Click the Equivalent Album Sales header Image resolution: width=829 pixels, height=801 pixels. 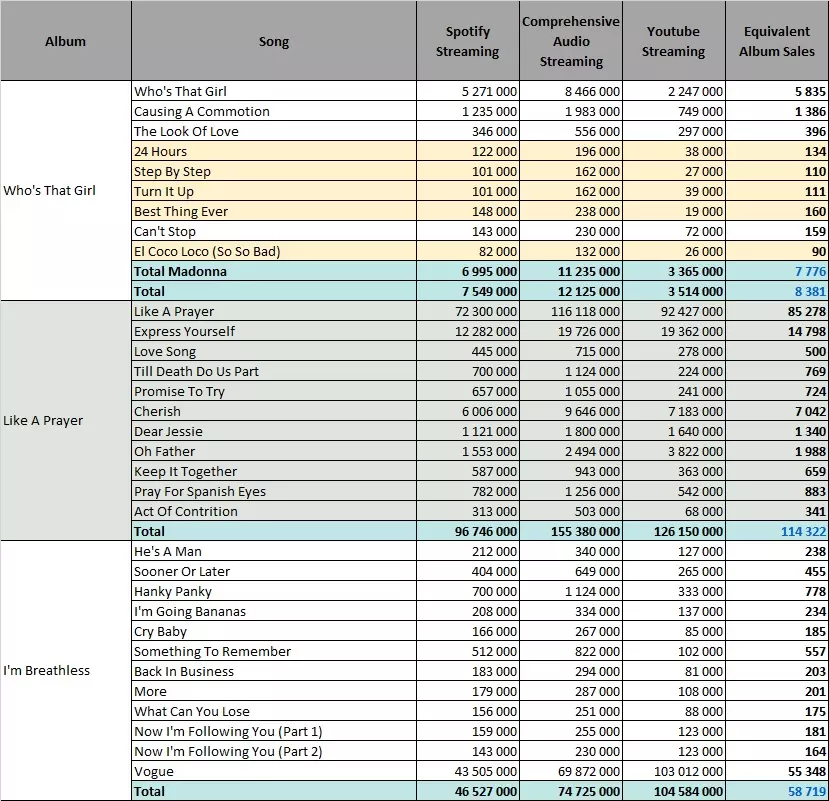[x=777, y=41]
